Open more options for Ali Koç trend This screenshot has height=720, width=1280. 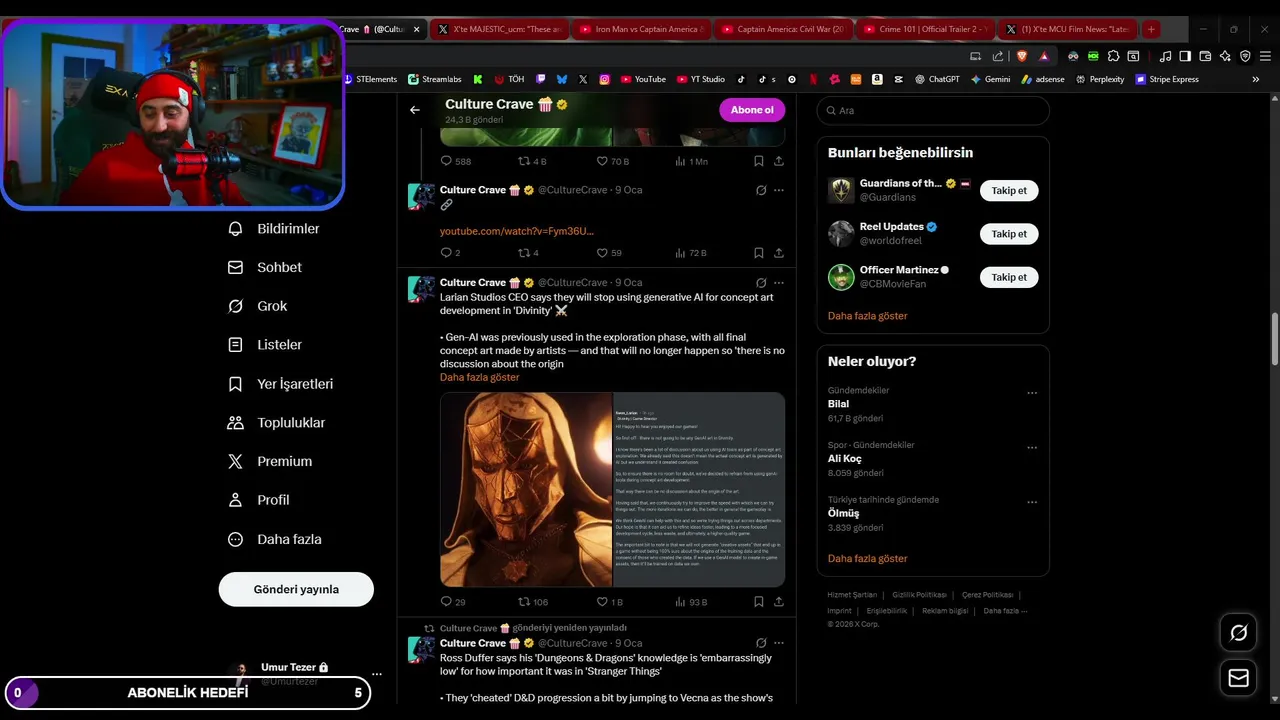[x=1032, y=448]
